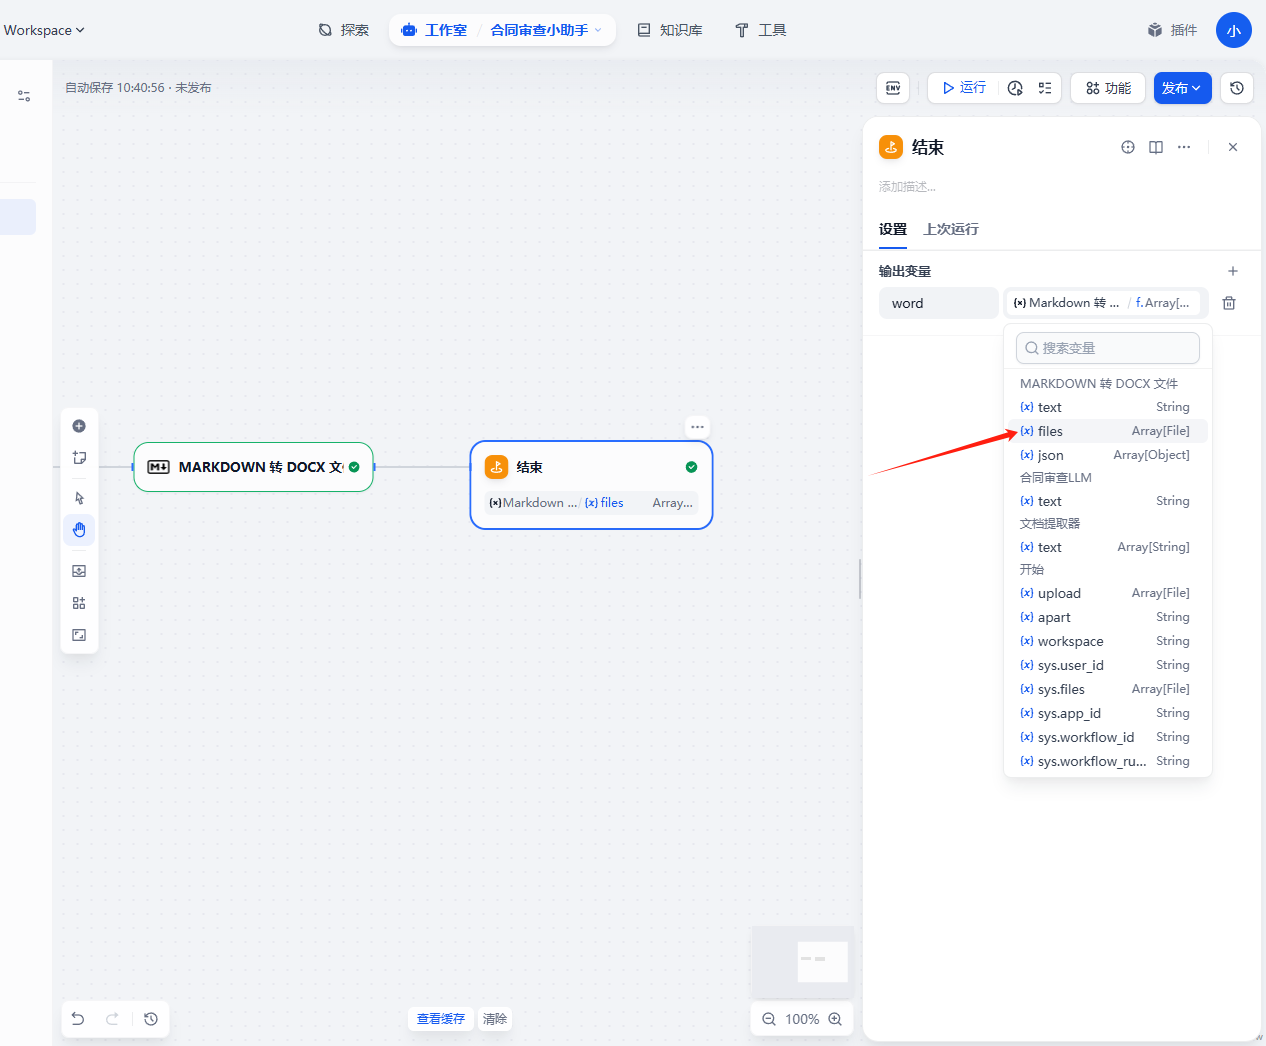Click the minimap thumbnail
Screen dimensions: 1266x1046
(x=802, y=962)
